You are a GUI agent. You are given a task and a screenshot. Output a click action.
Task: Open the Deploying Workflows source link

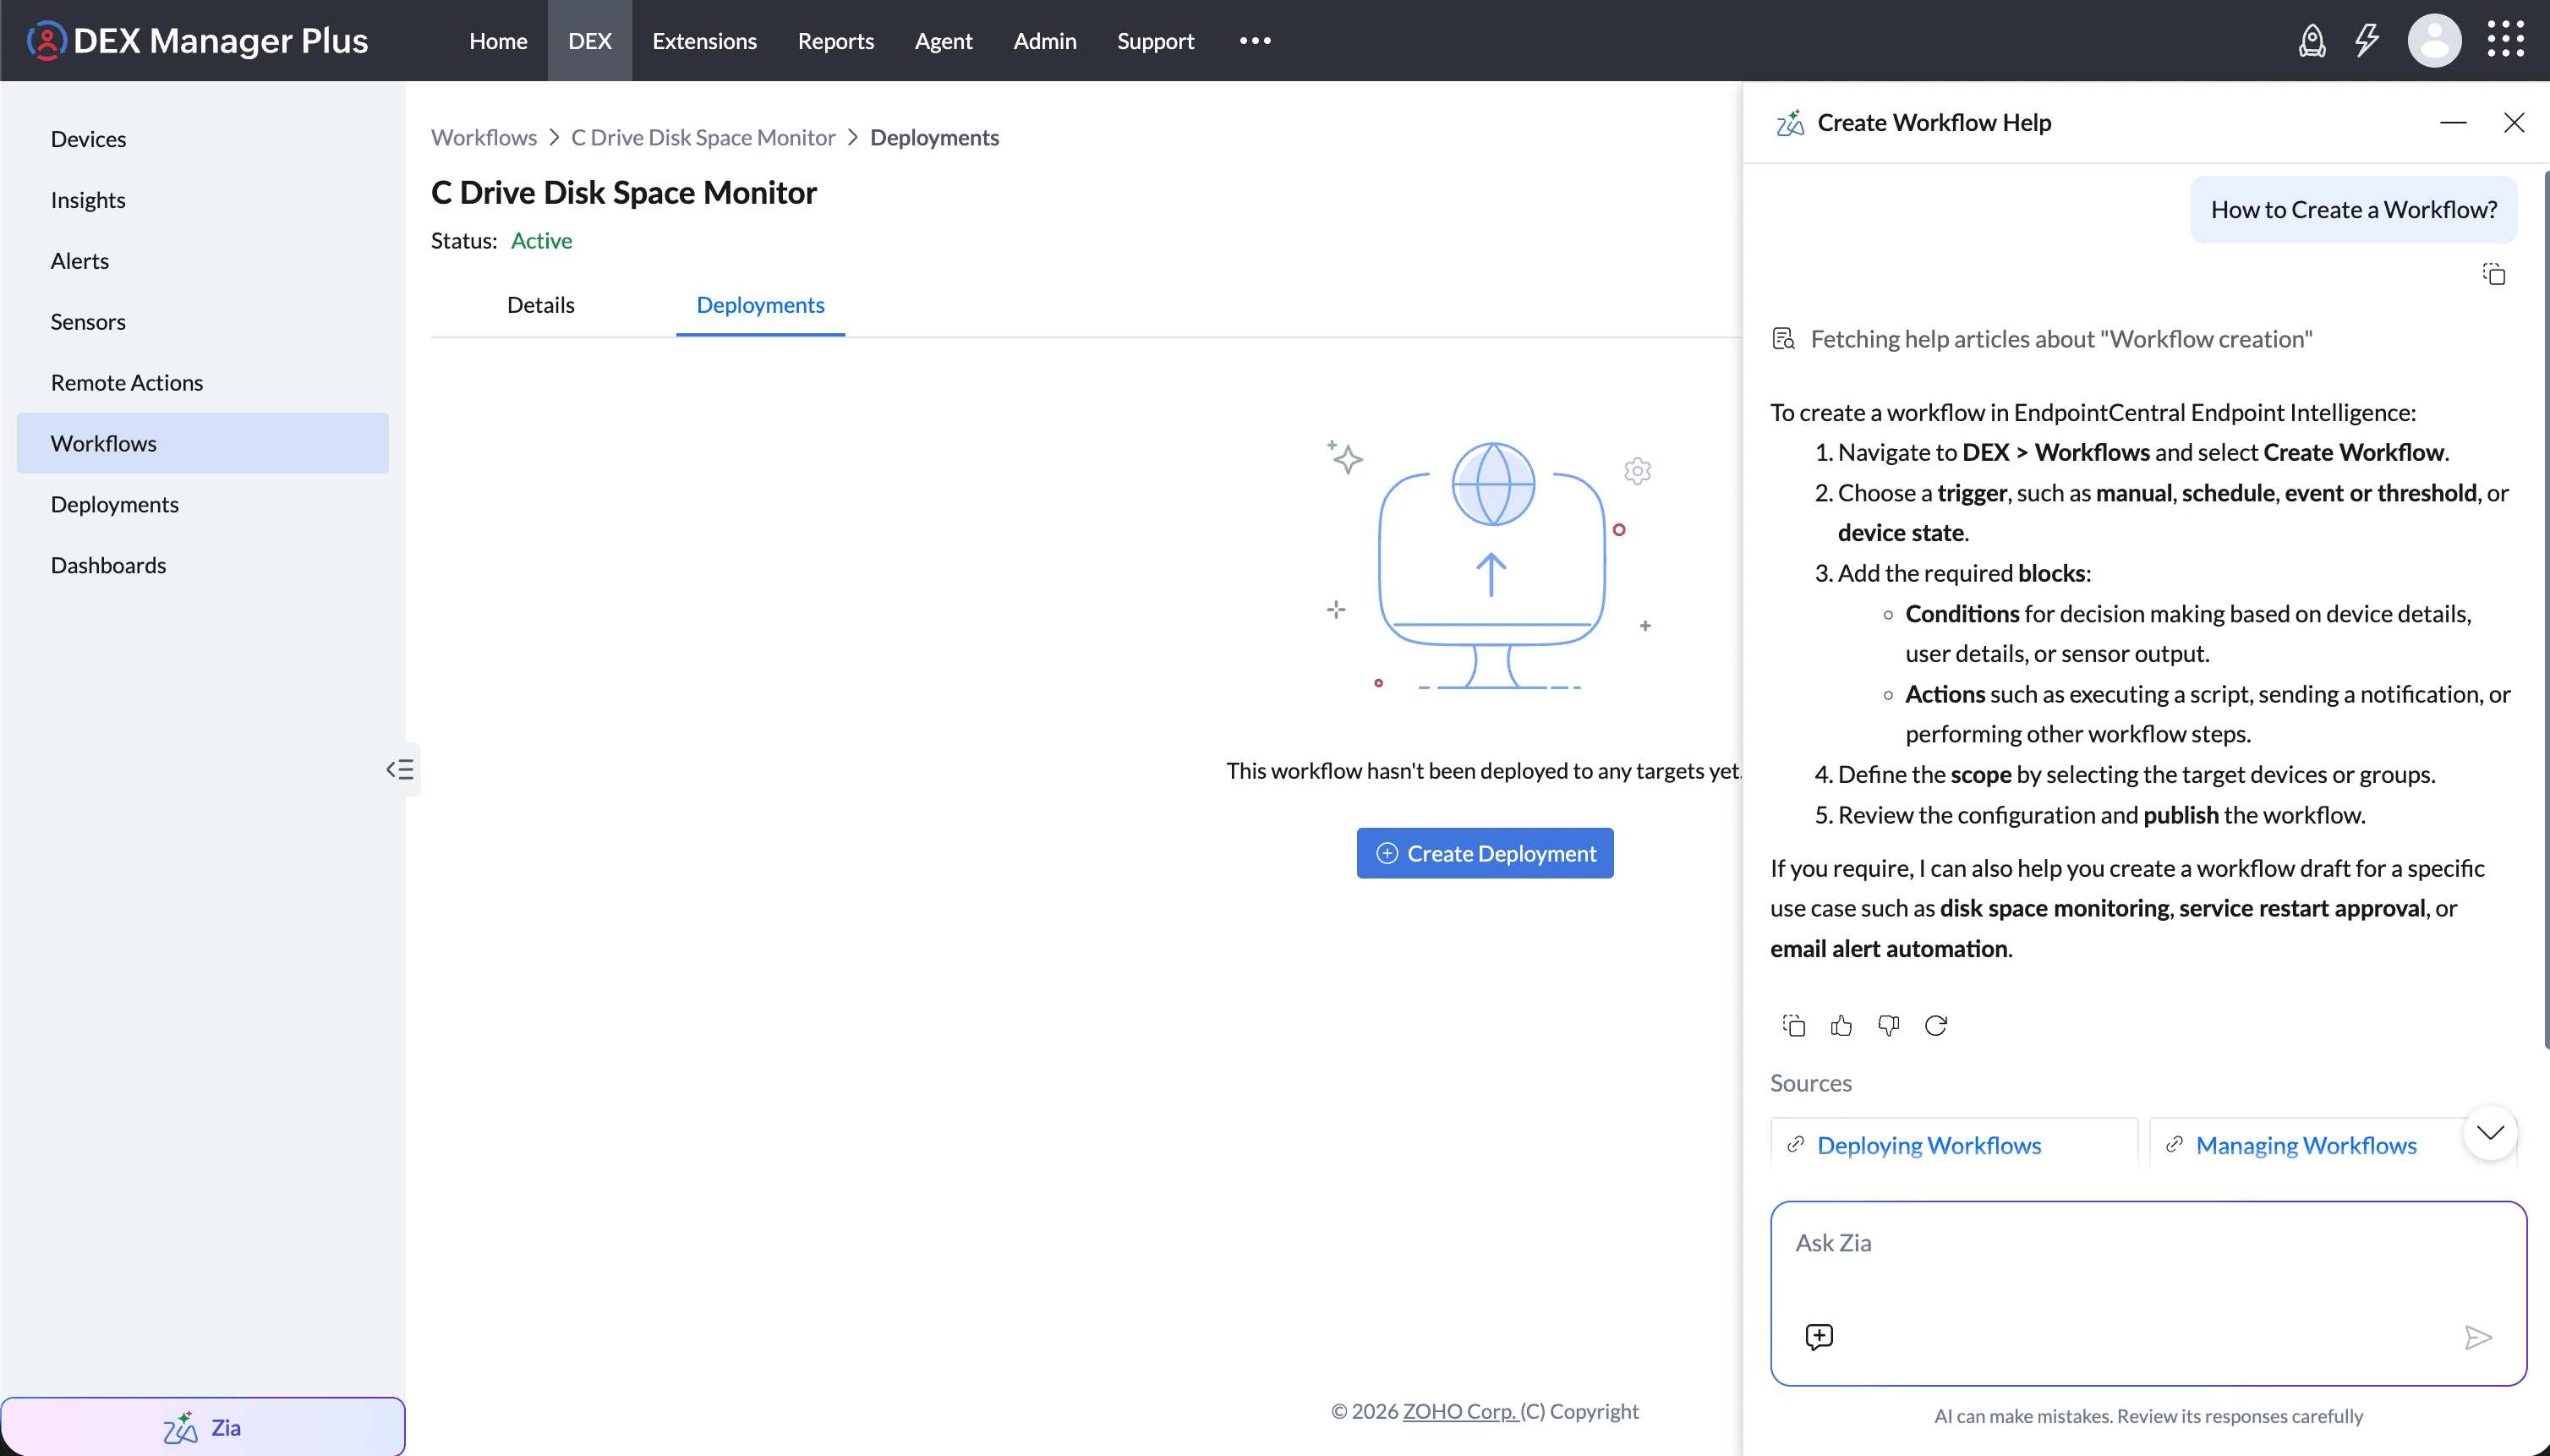(x=1929, y=1145)
